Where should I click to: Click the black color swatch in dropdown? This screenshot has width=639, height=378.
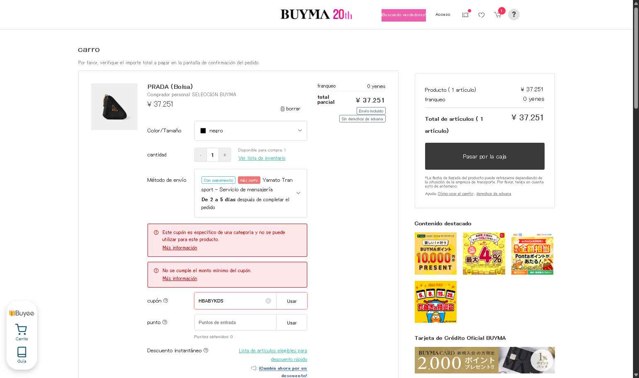pos(203,131)
